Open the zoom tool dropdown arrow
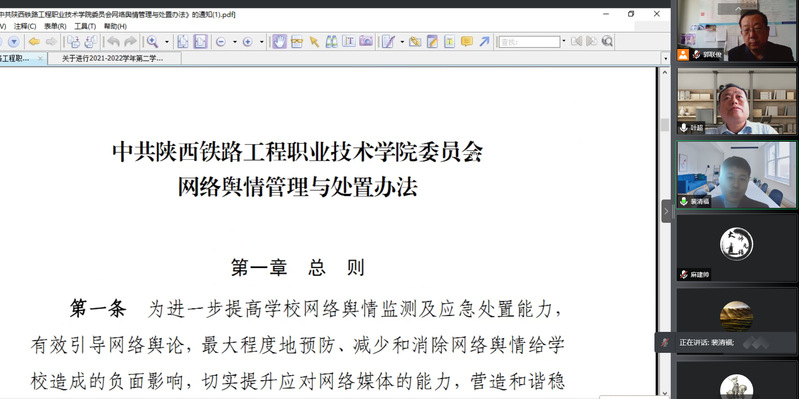This screenshot has height=399, width=799. pos(166,42)
